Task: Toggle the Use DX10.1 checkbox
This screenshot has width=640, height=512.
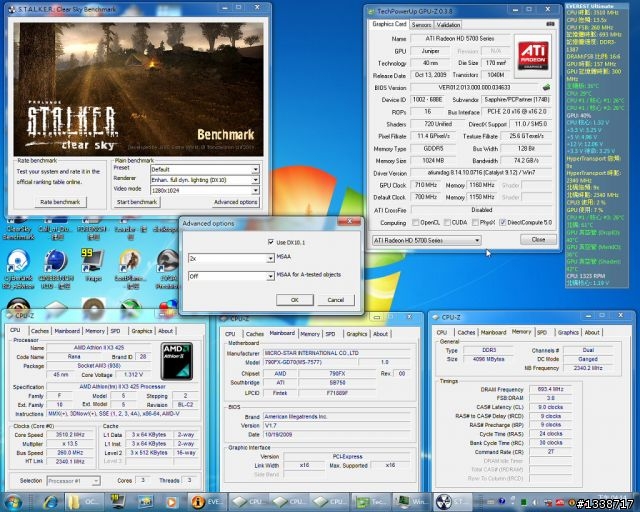Action: (x=269, y=241)
